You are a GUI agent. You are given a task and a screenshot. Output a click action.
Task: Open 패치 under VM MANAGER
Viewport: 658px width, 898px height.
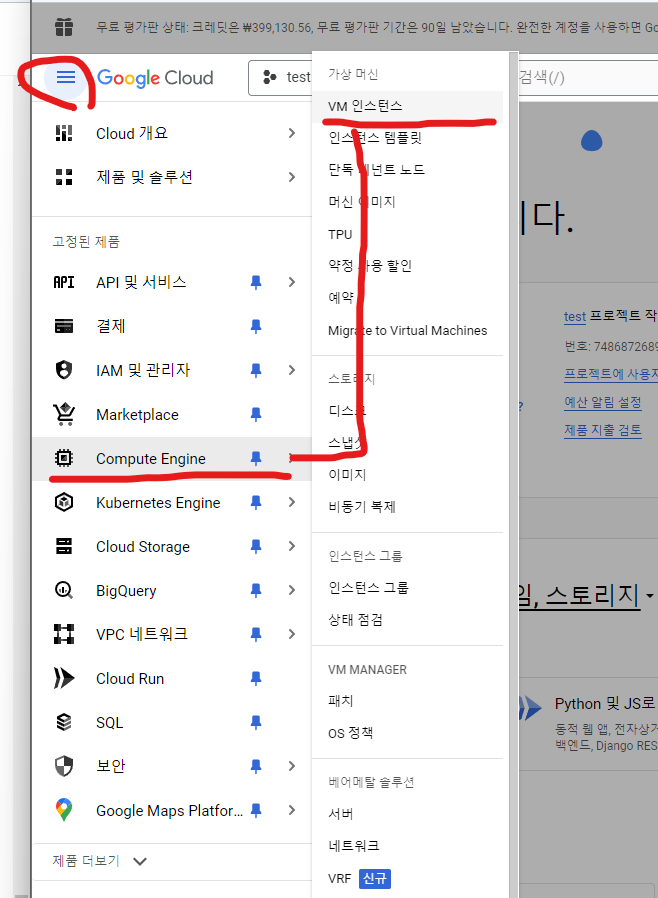coord(341,701)
